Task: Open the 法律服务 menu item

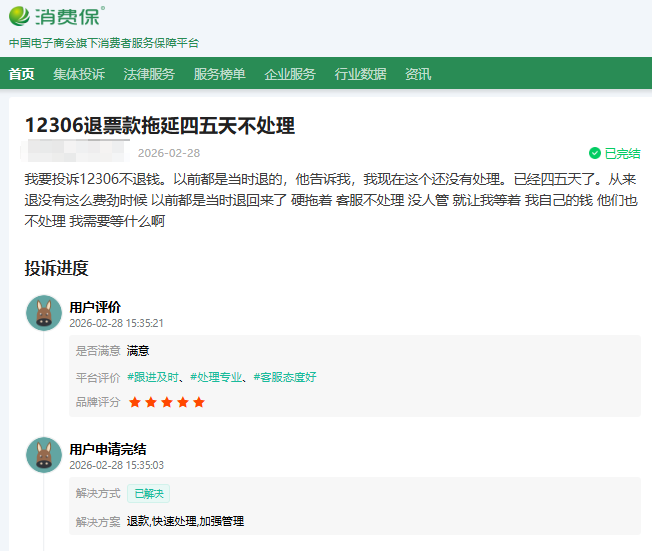Action: [149, 74]
